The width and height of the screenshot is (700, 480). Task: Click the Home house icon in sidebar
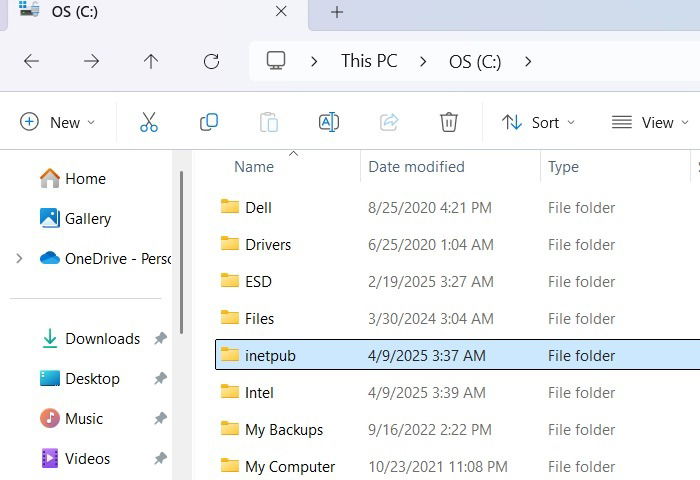50,178
